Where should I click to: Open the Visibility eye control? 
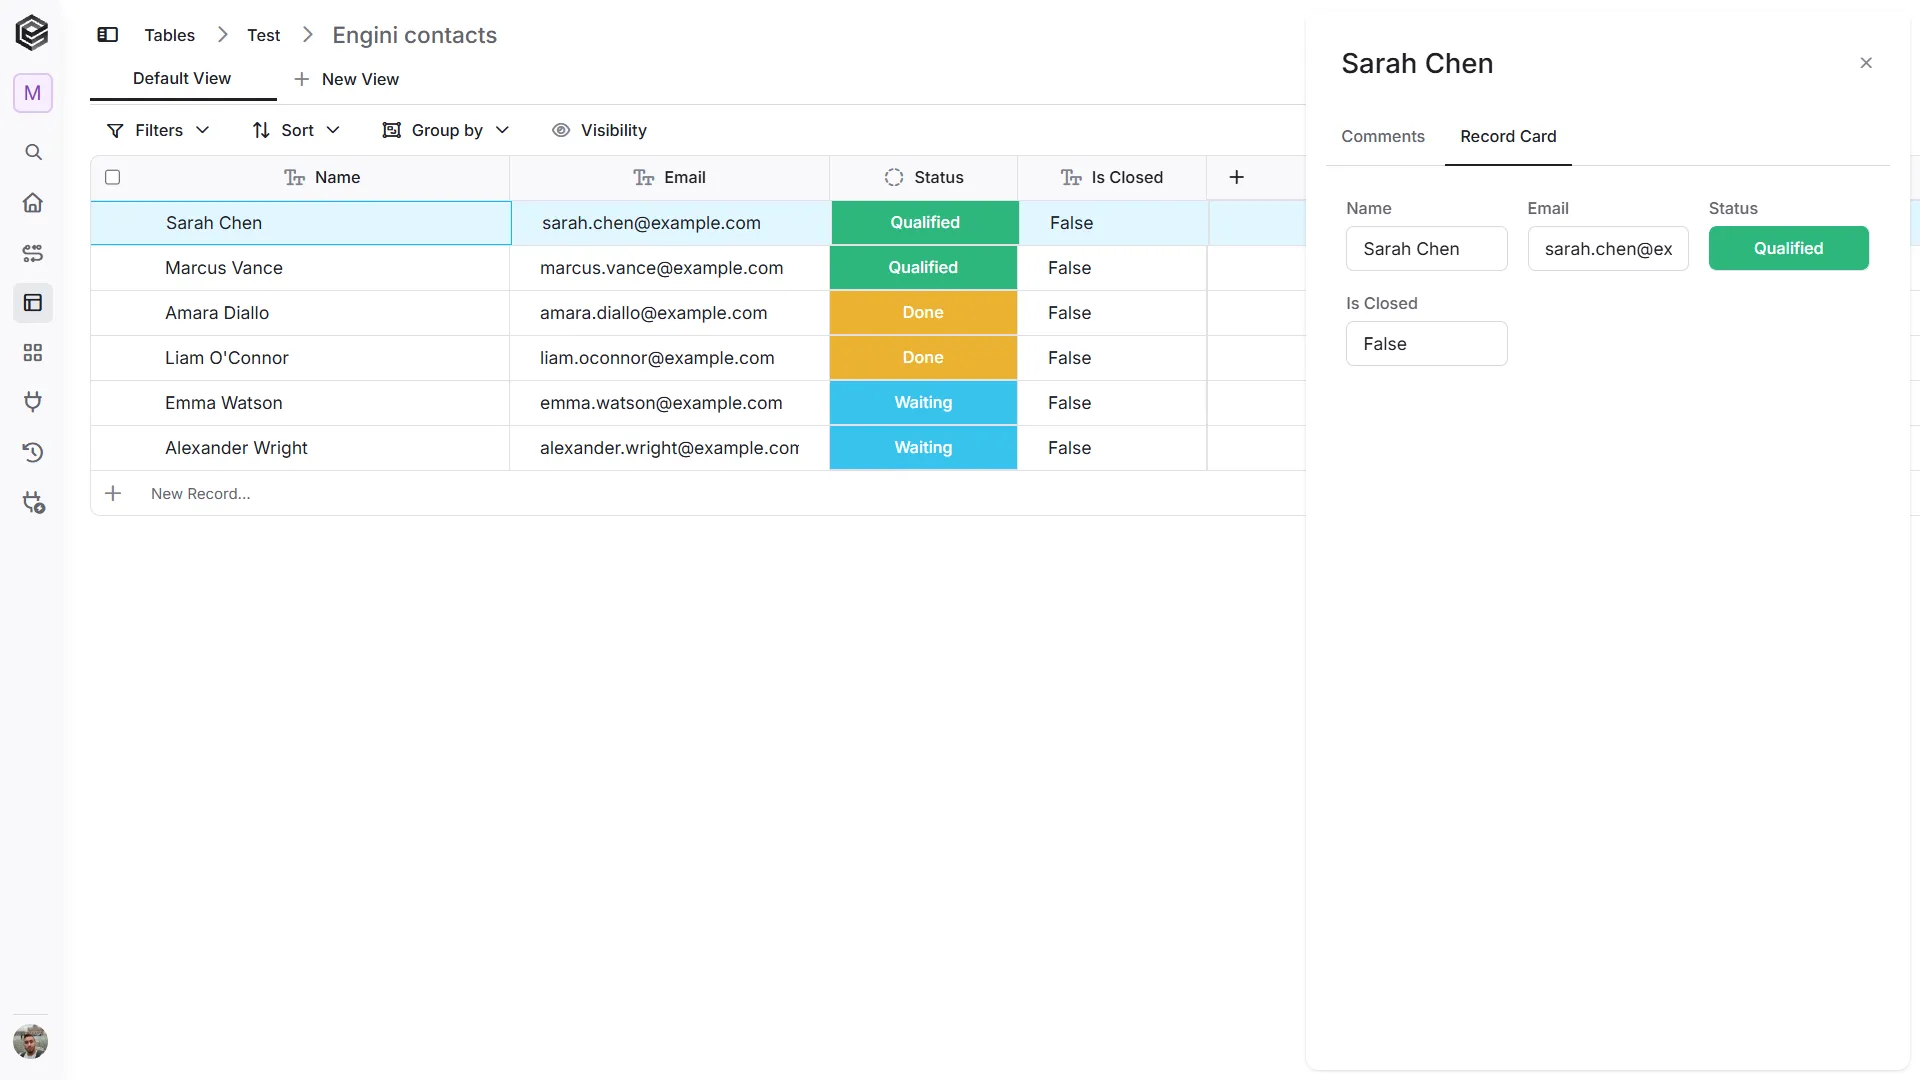[x=599, y=130]
